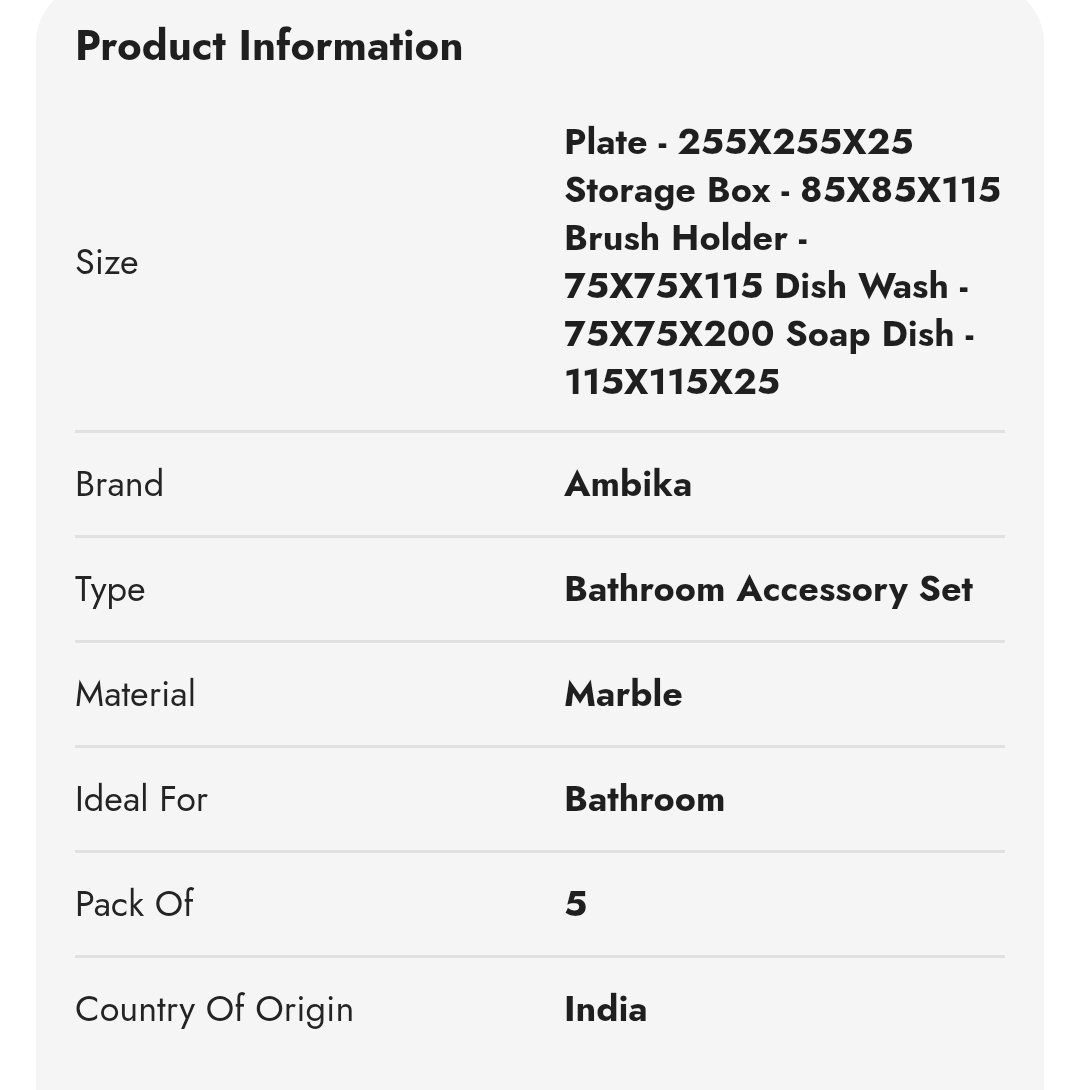
Task: Click the Plate 255X255X25 size text
Action: pos(738,142)
